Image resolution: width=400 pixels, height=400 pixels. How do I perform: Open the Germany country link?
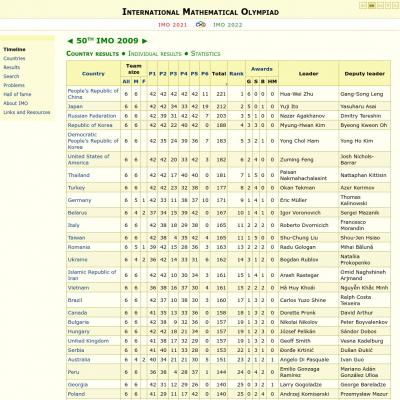[x=79, y=200]
